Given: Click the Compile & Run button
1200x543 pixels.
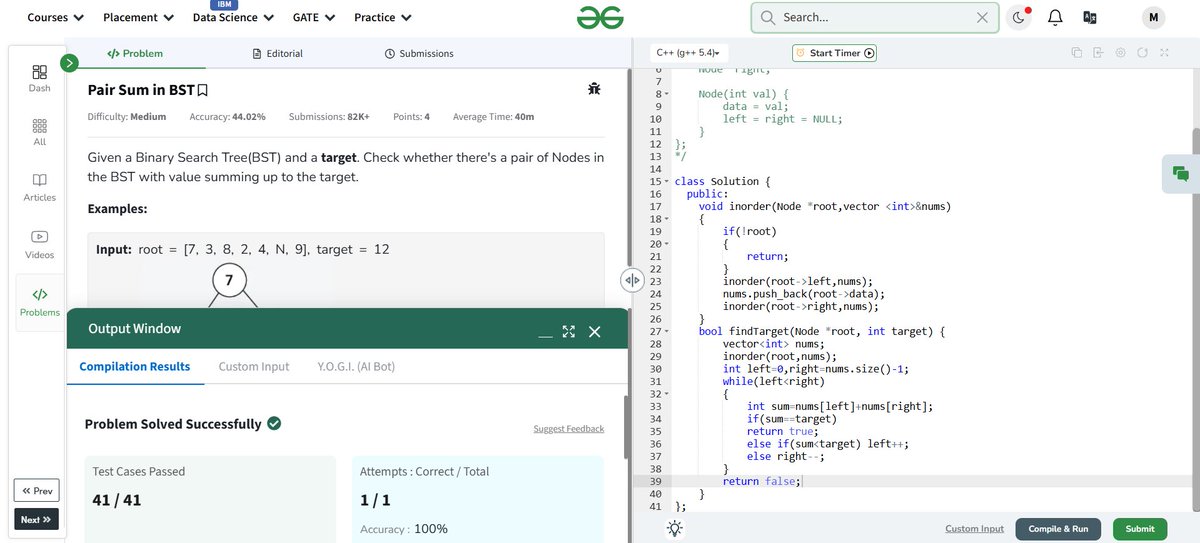Looking at the screenshot, I should [1058, 529].
